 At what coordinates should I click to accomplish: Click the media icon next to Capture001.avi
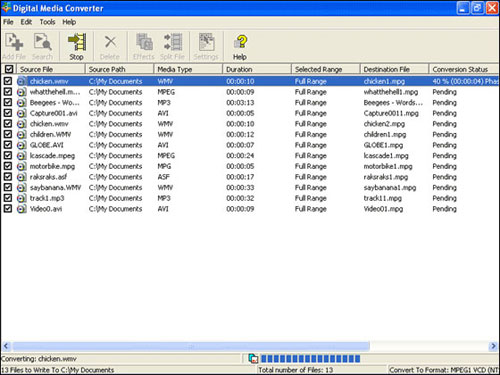click(x=22, y=113)
